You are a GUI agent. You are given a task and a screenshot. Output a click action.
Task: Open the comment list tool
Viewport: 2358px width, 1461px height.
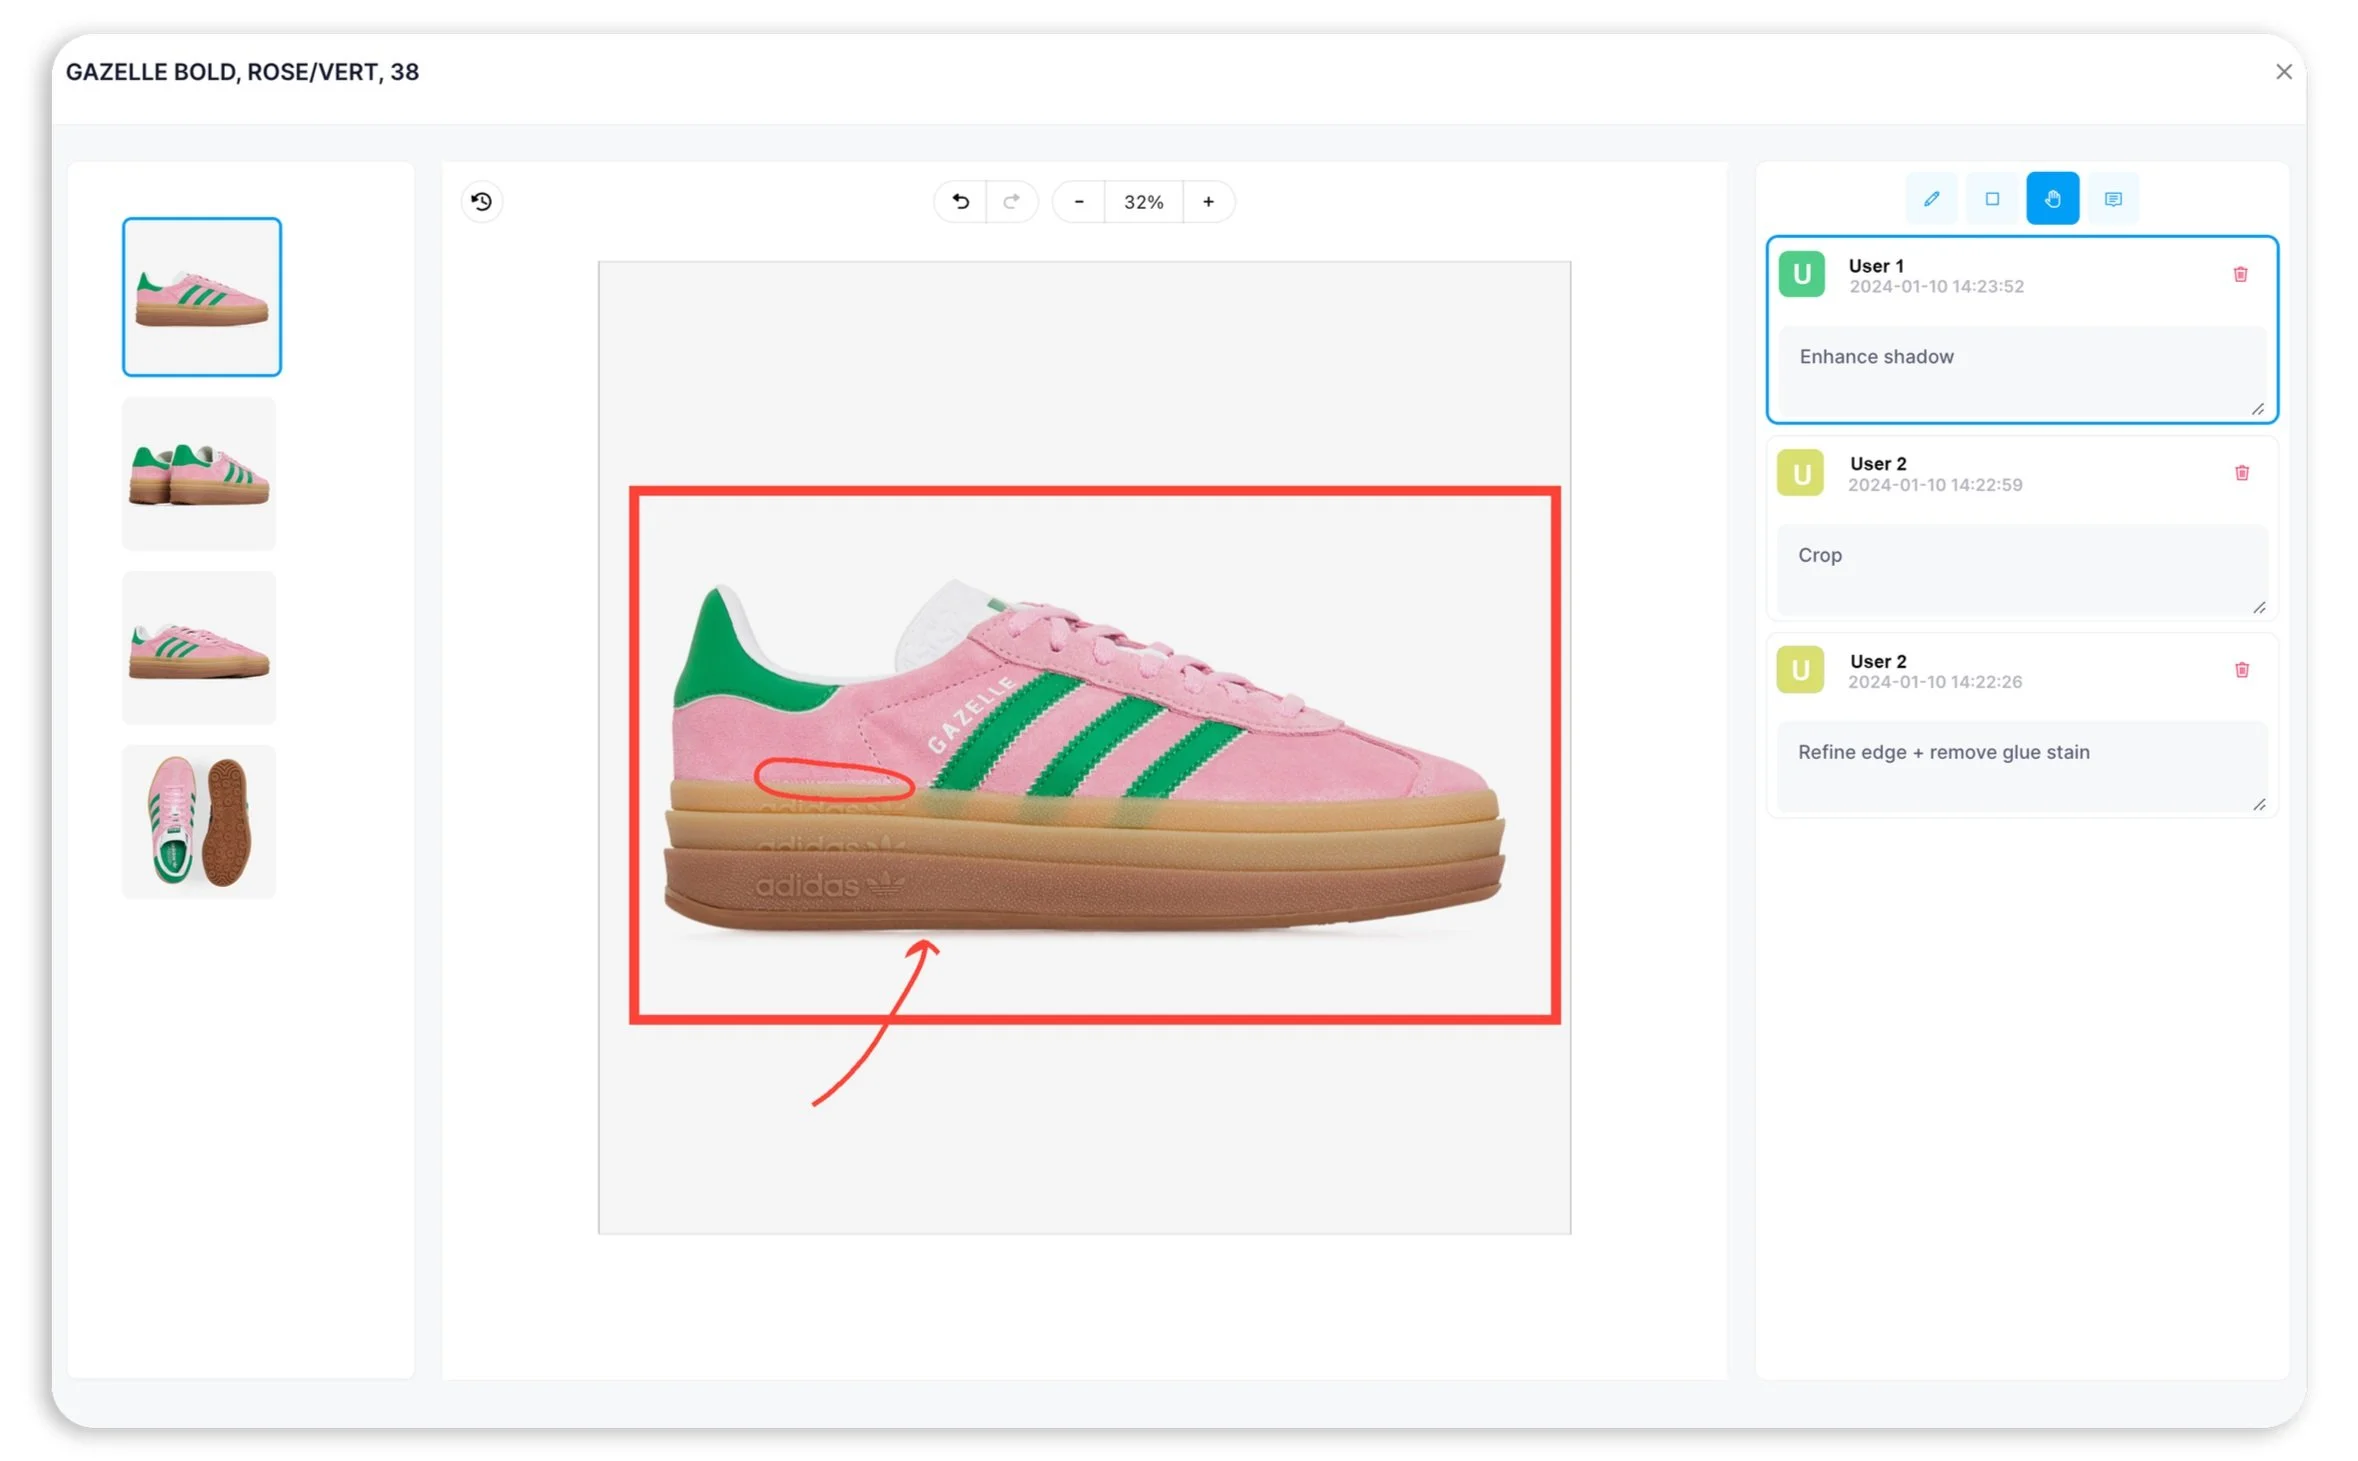[x=2112, y=199]
